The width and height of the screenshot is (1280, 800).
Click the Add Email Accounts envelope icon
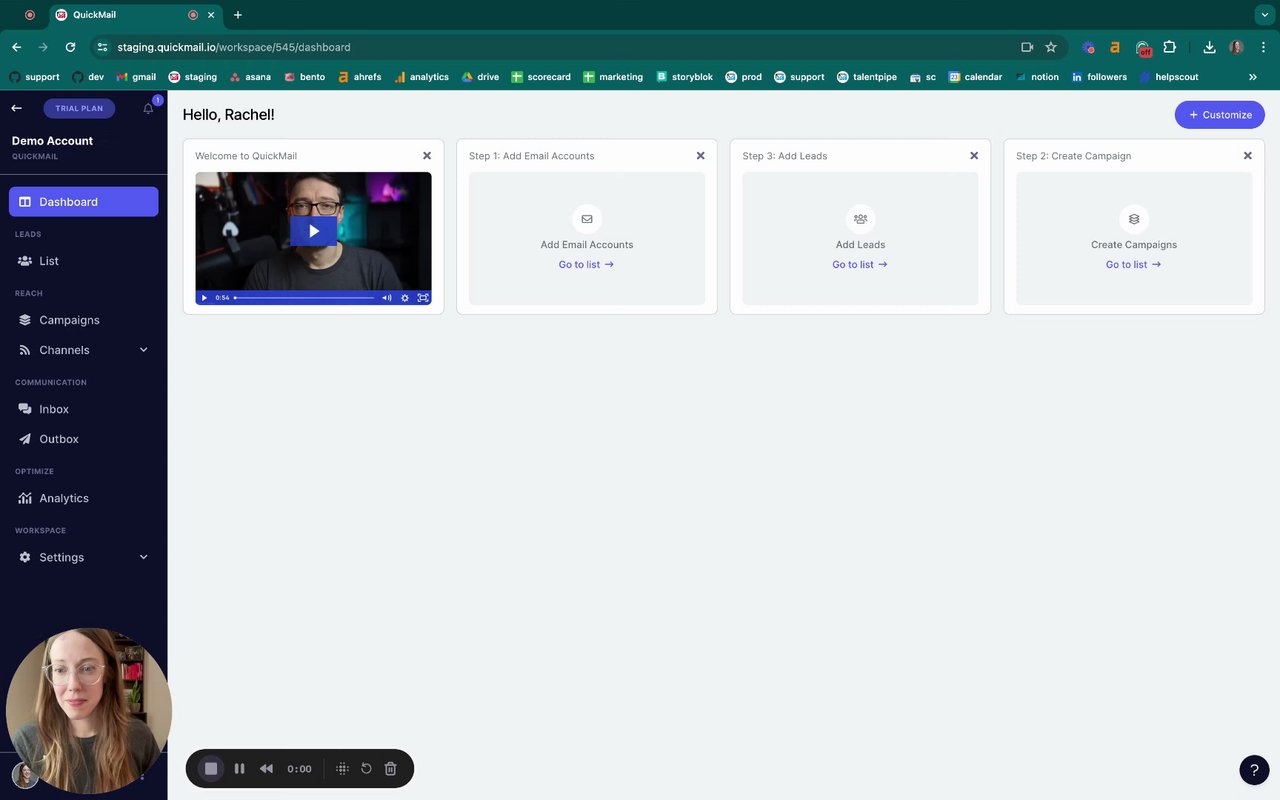587,219
